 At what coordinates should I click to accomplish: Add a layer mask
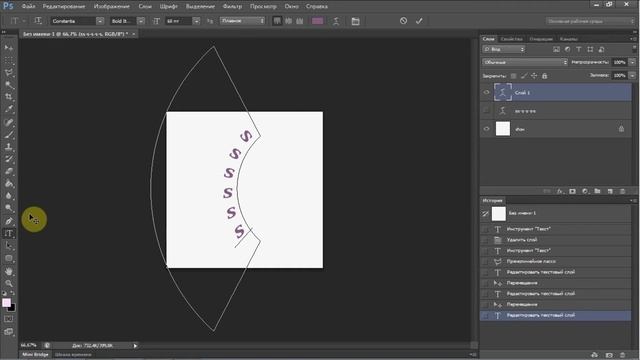tap(572, 191)
